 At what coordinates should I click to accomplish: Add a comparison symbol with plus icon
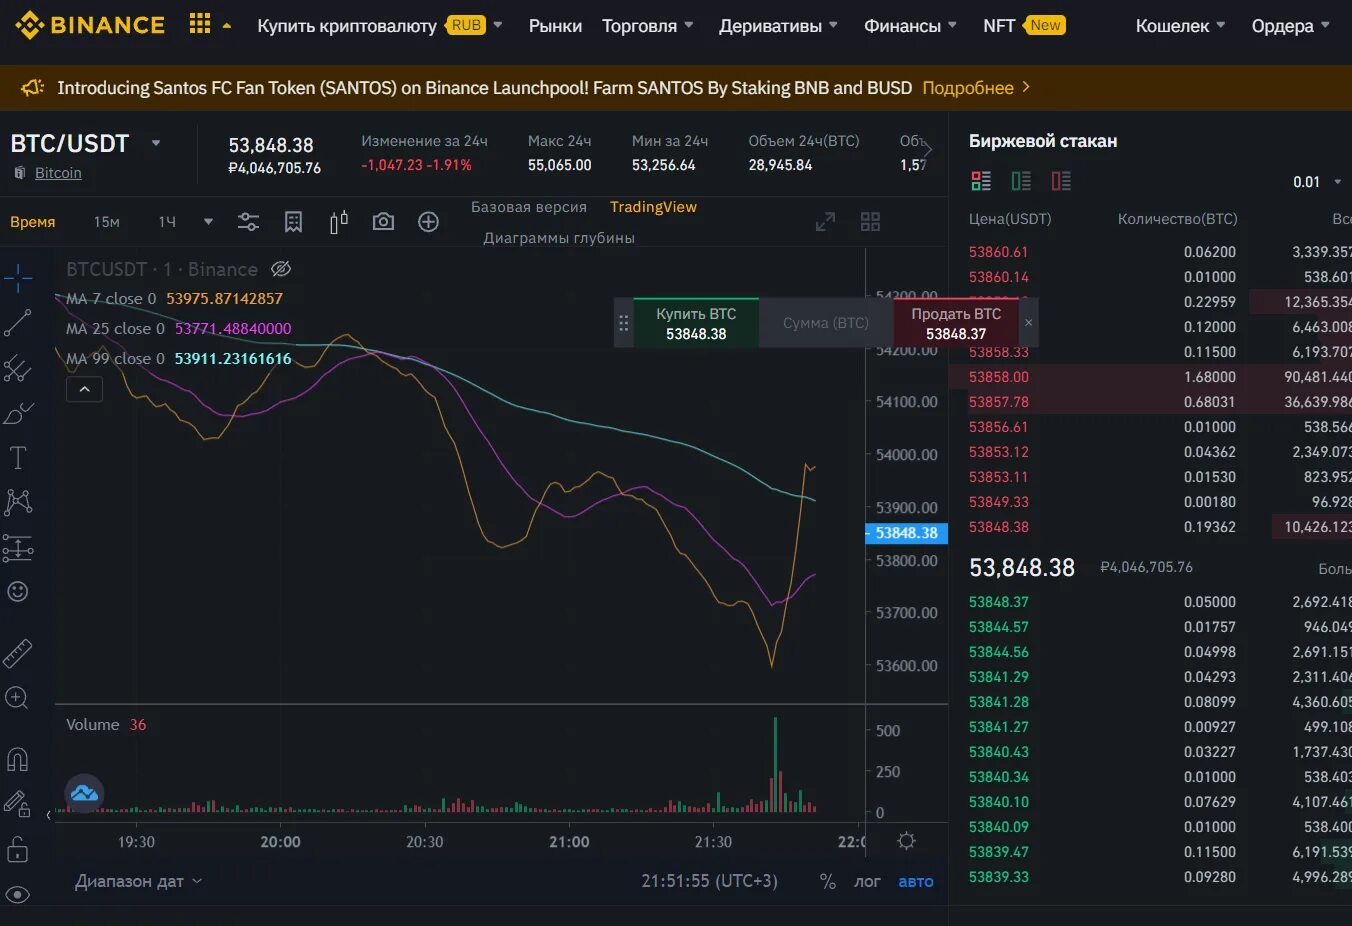(x=428, y=222)
